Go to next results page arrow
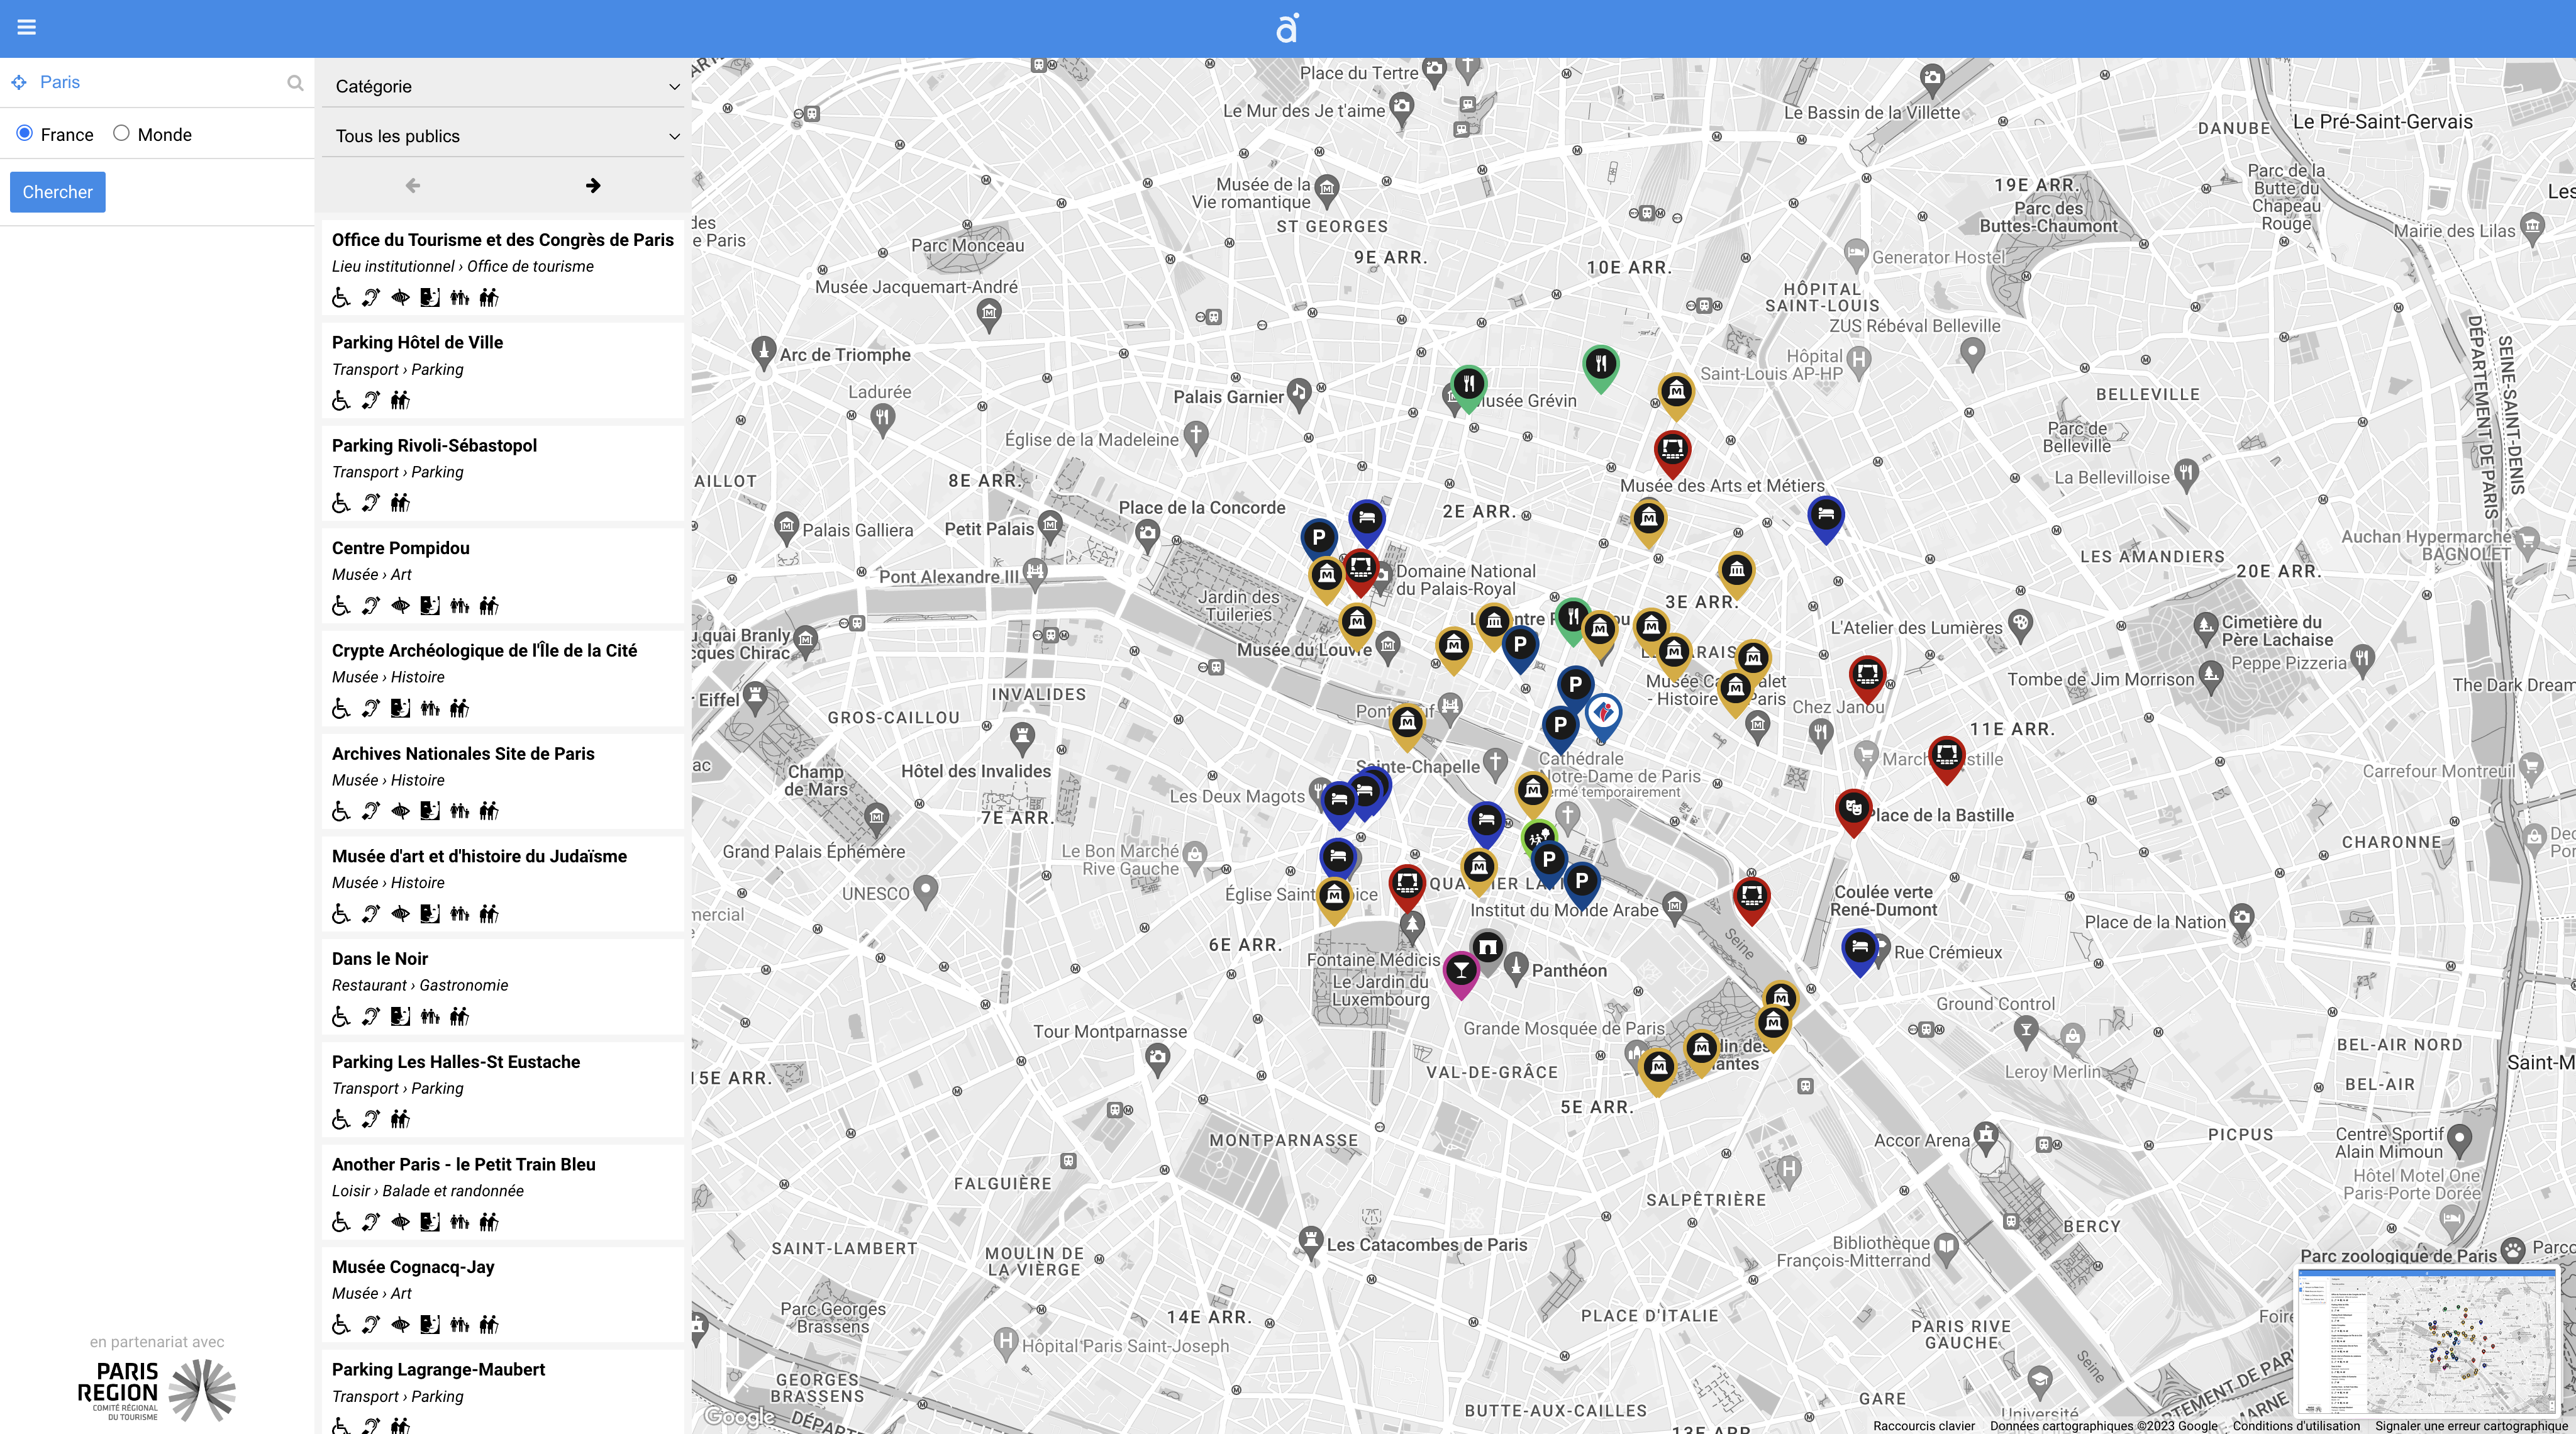The height and width of the screenshot is (1434, 2576). coord(593,185)
